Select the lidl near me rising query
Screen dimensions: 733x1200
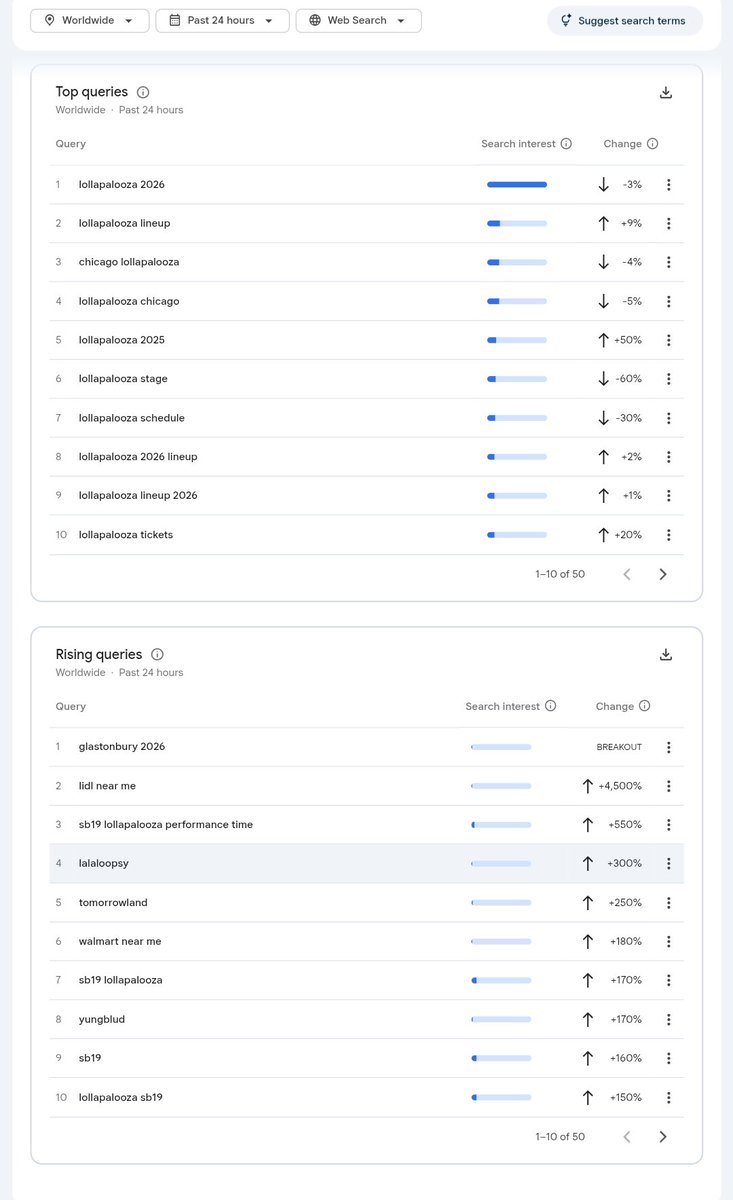pos(107,786)
